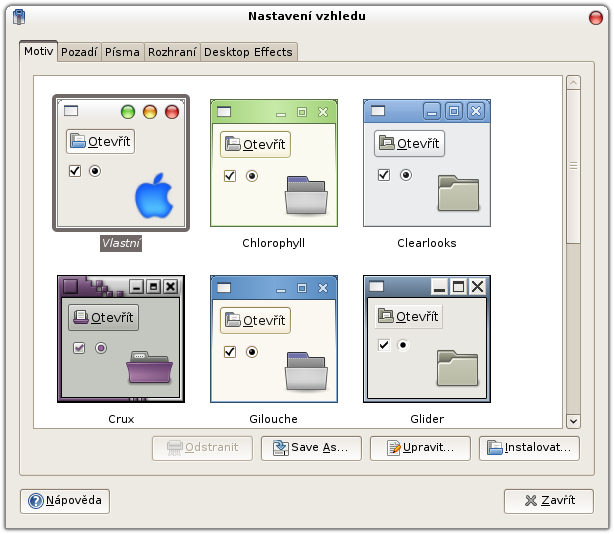Screen dimensions: 614x534
Task: Click the gray folder icon in Gilouche preview
Action: 306,371
